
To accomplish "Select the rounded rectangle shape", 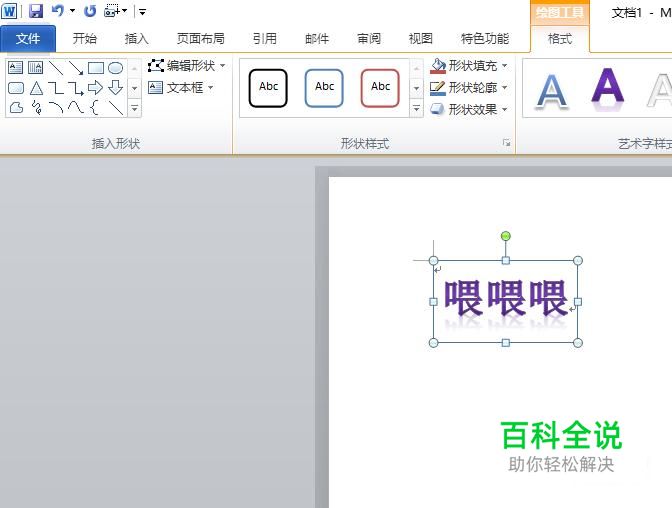I will [16, 88].
